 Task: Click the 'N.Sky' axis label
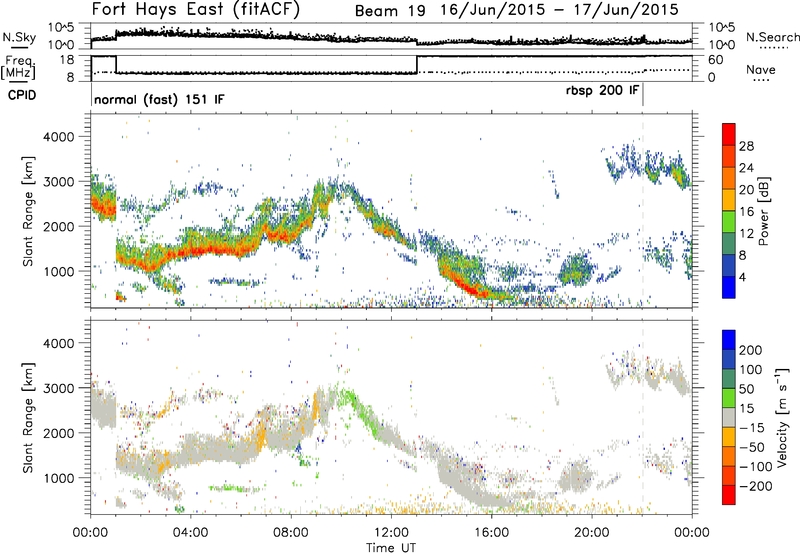19,37
